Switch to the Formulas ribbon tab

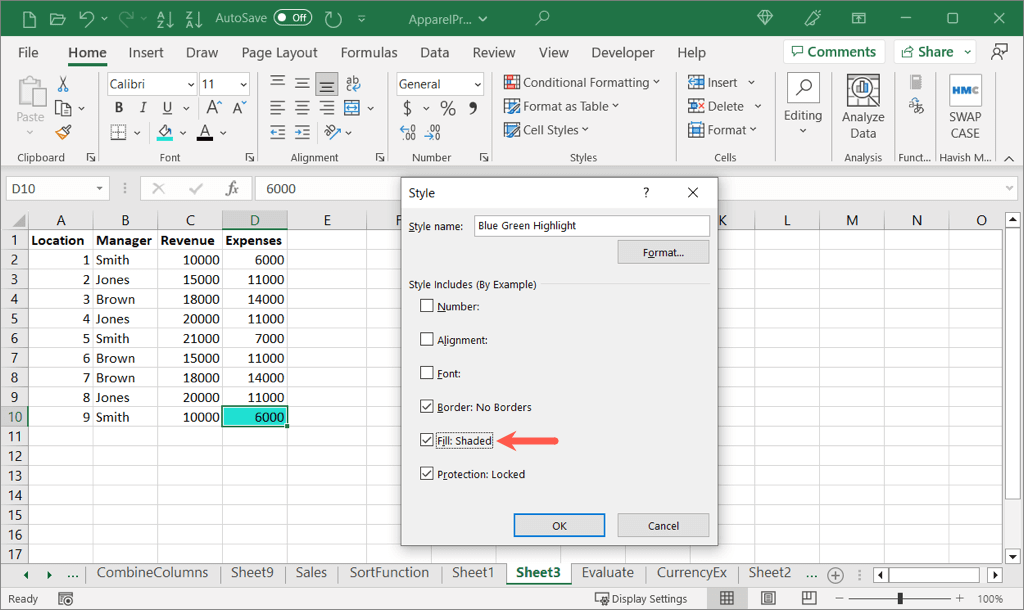369,53
